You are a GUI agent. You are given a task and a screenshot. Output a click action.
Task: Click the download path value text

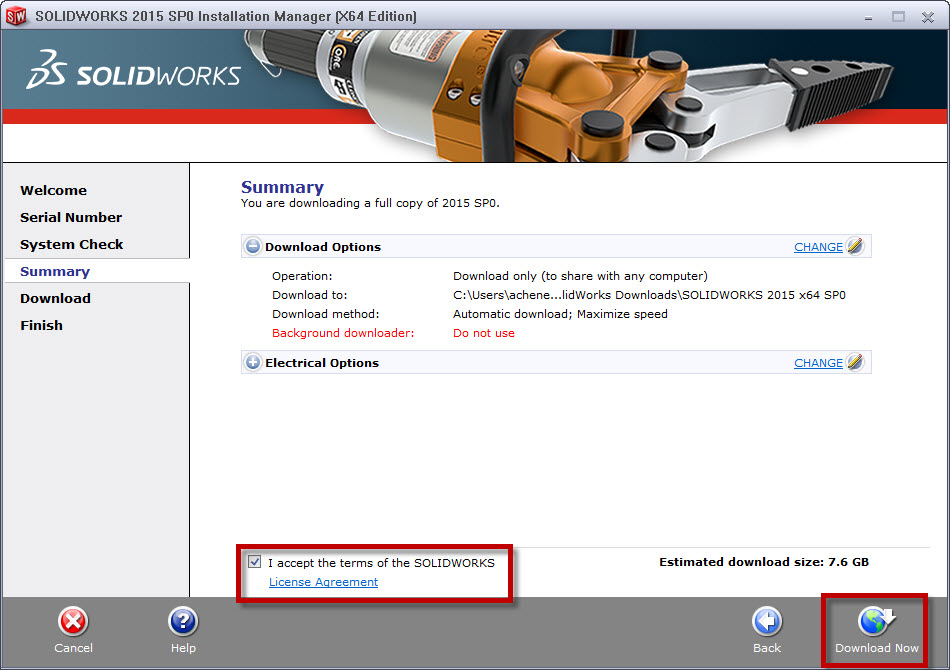pyautogui.click(x=649, y=295)
